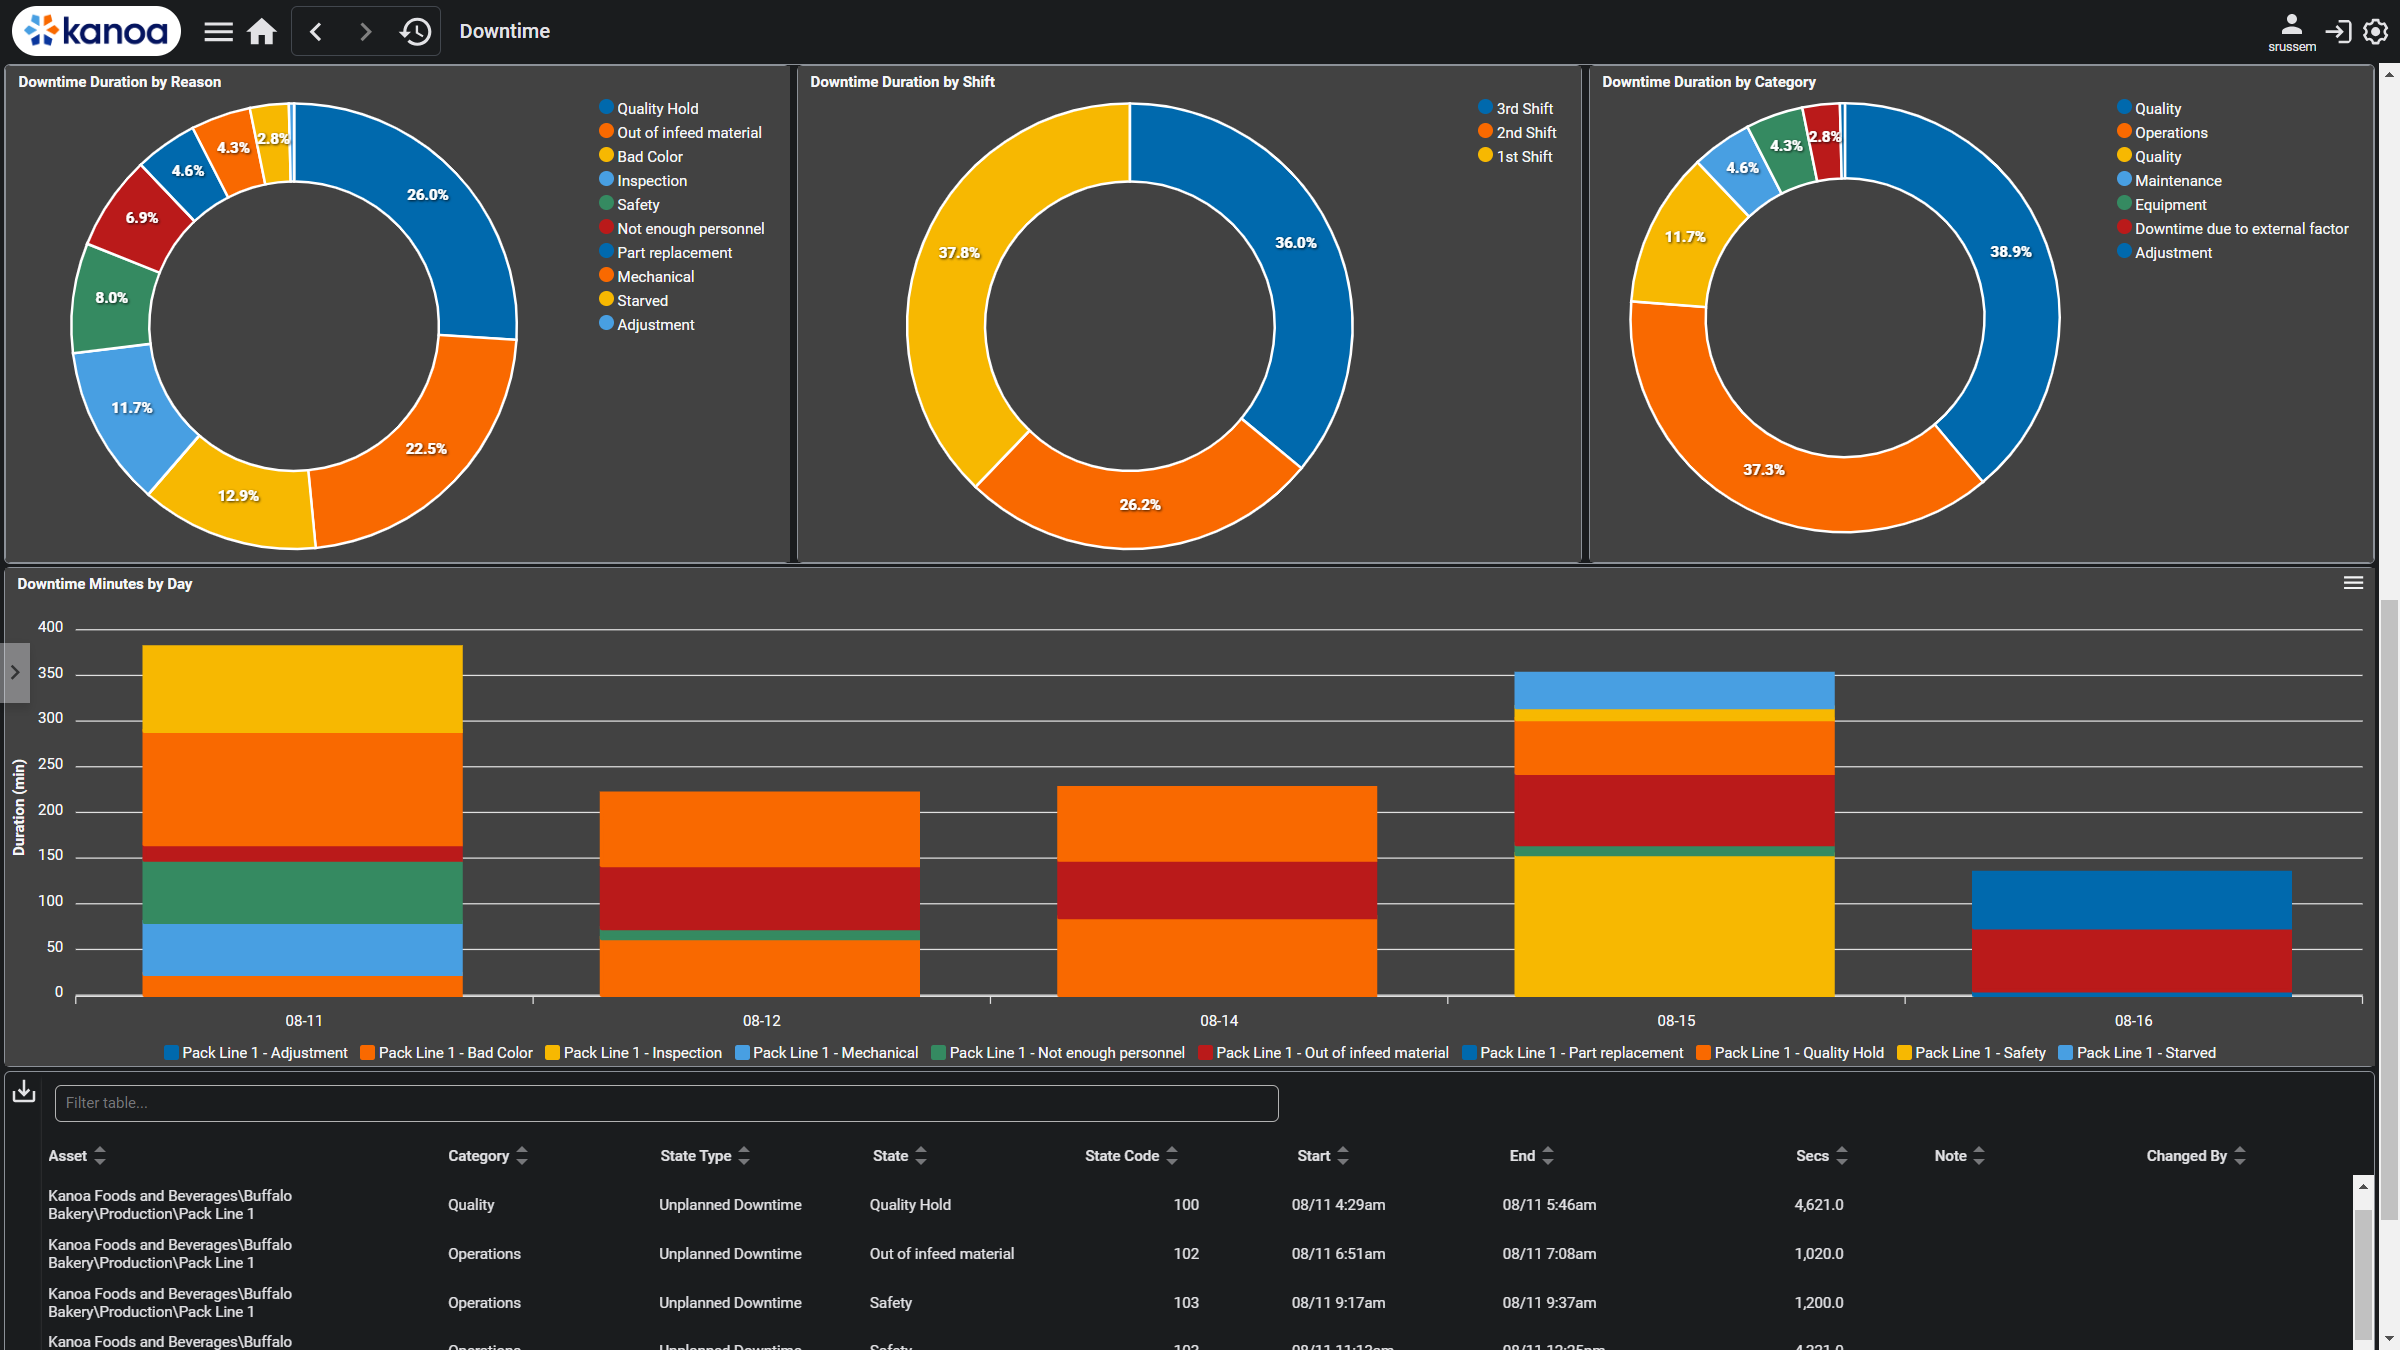
Task: Sort table by State Code column
Action: pyautogui.click(x=1132, y=1156)
